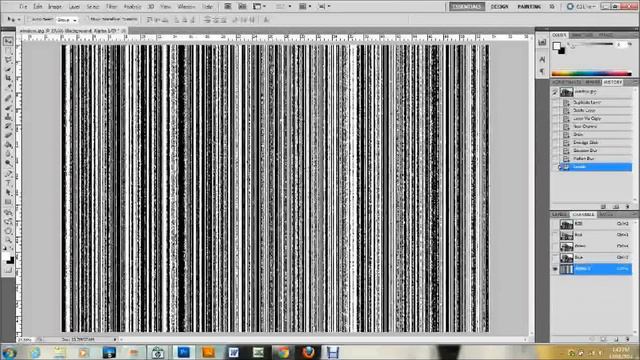Toggle visibility of the RGB channel
The height and width of the screenshot is (360, 640).
click(x=555, y=224)
